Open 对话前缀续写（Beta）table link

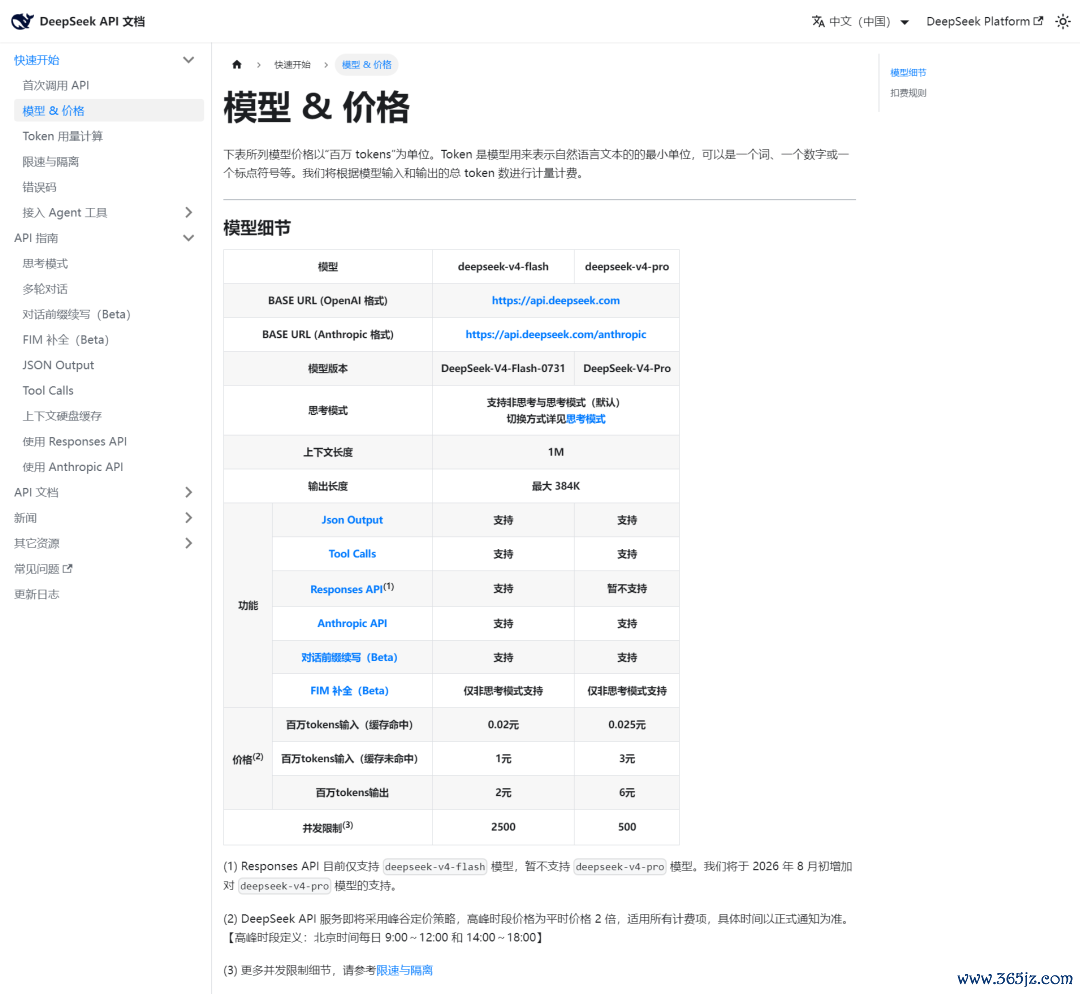(349, 657)
